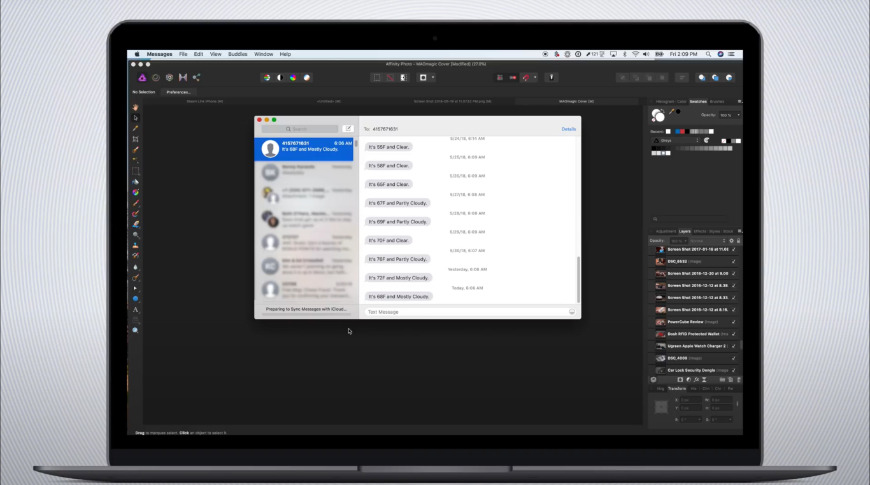Open the Buddies menu
870x485 pixels.
coord(237,54)
